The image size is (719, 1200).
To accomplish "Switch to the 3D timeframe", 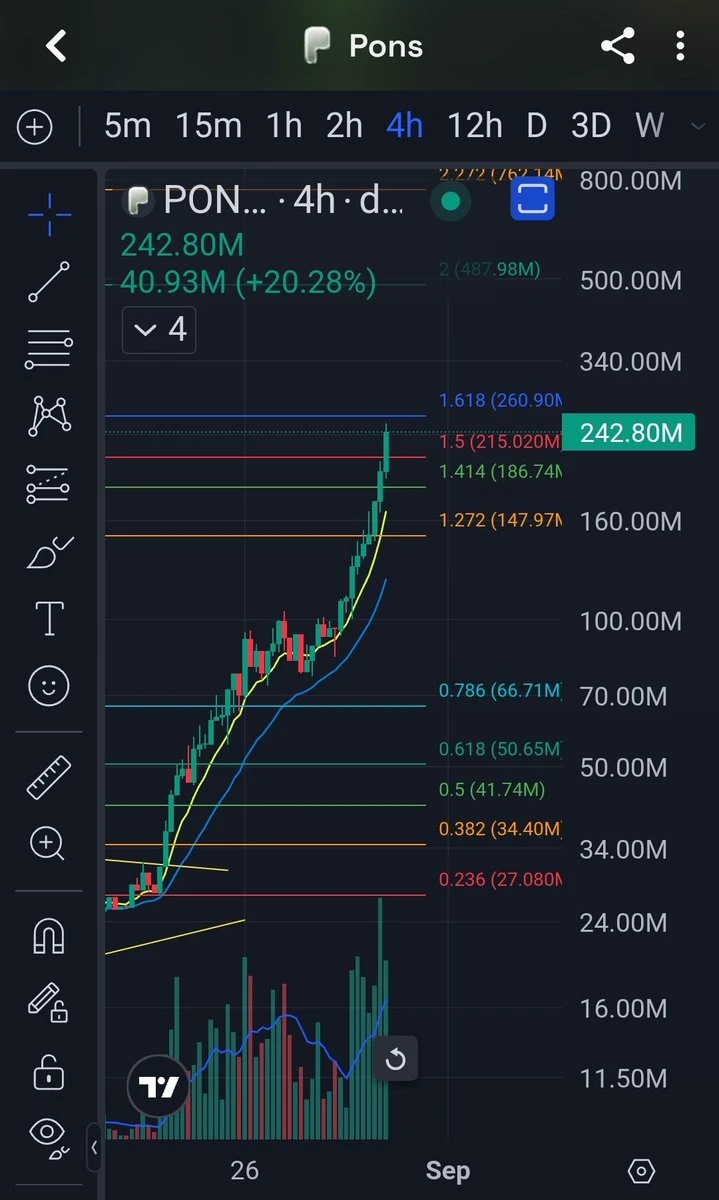I will [x=591, y=126].
